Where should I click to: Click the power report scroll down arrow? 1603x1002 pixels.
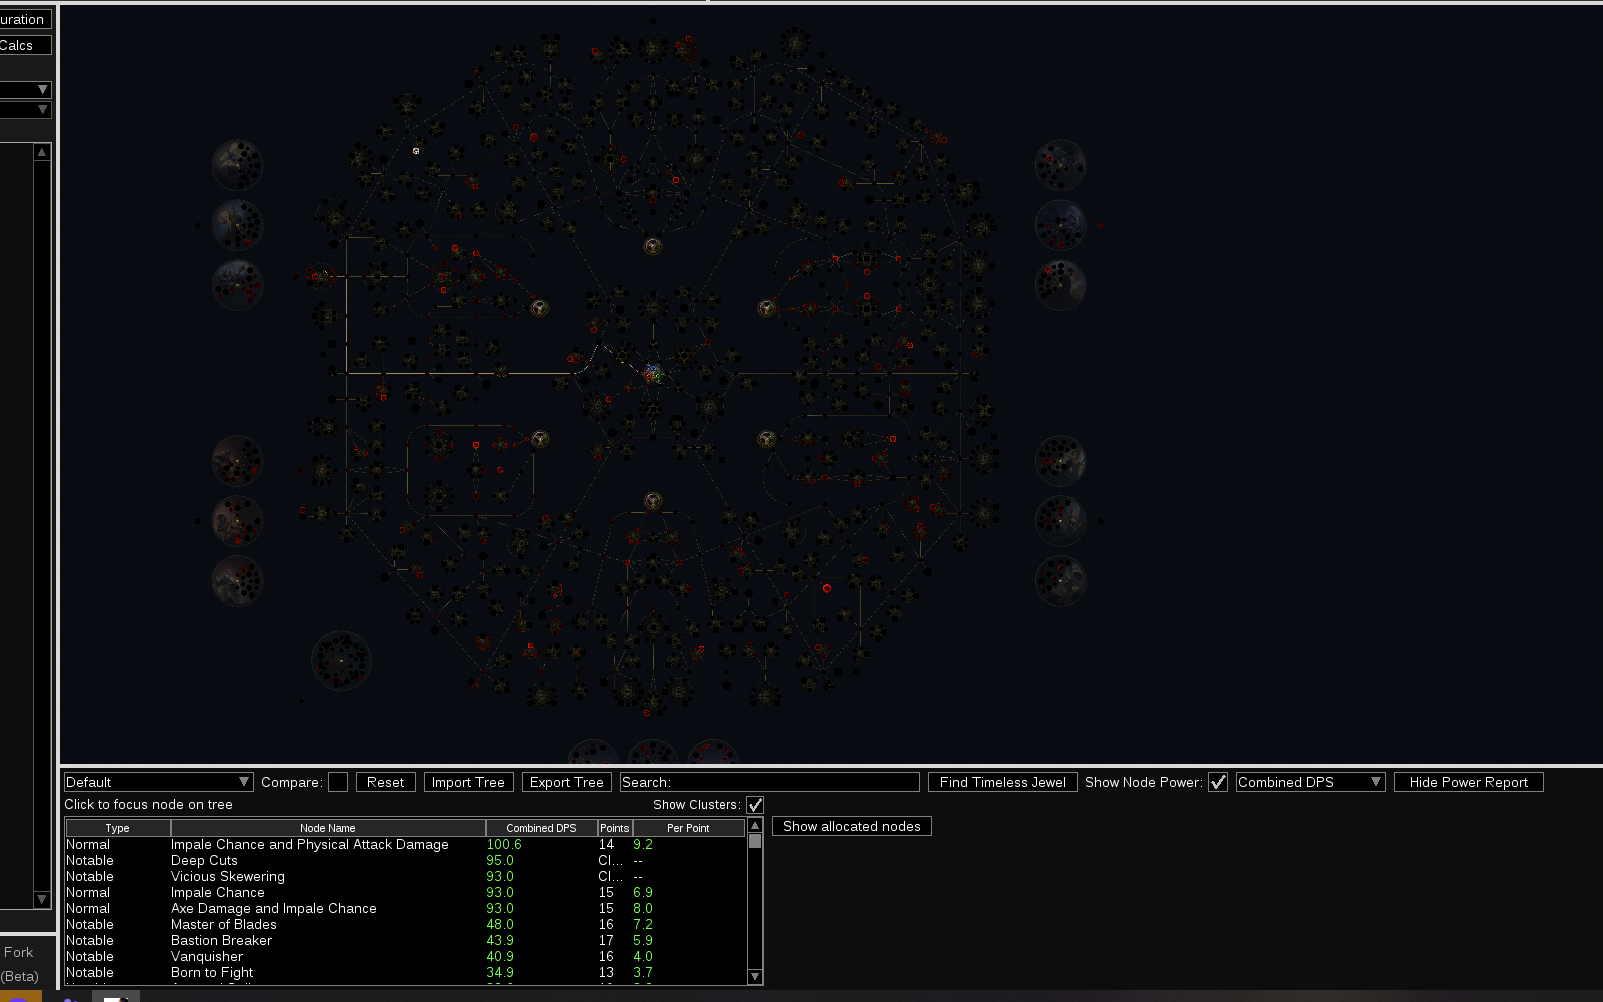tap(755, 977)
